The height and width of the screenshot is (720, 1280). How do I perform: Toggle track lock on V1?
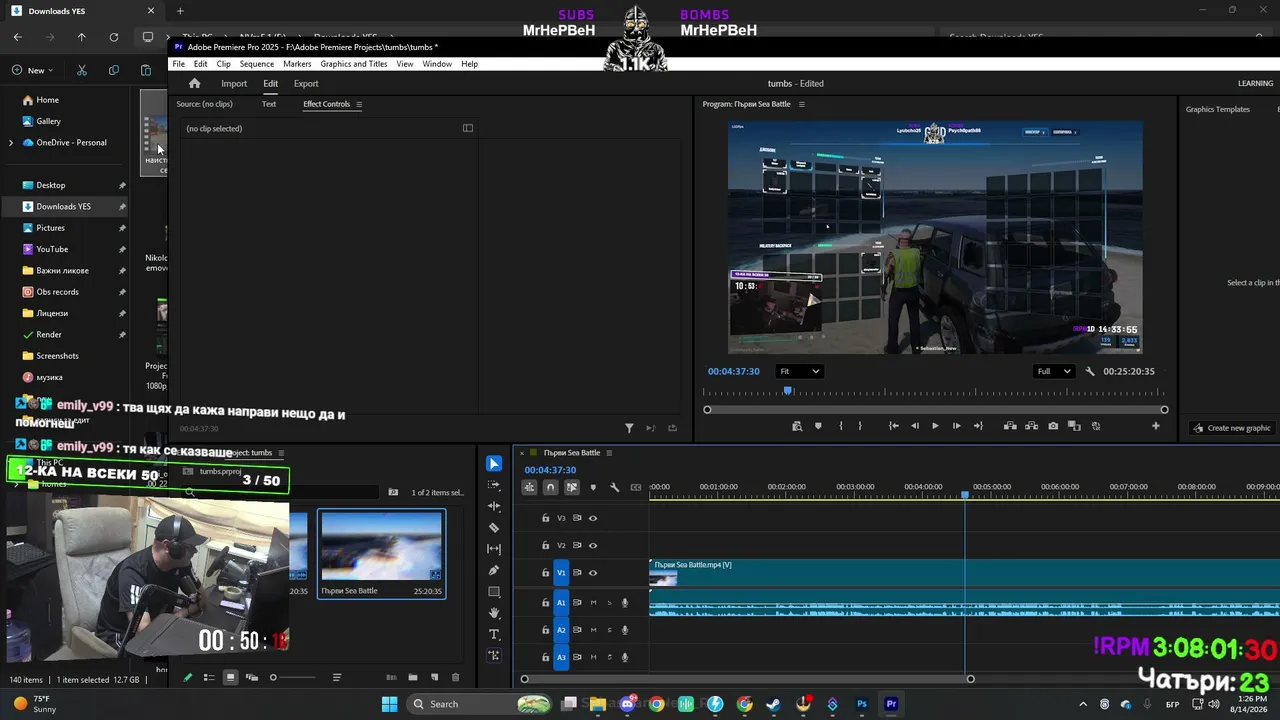pyautogui.click(x=545, y=573)
